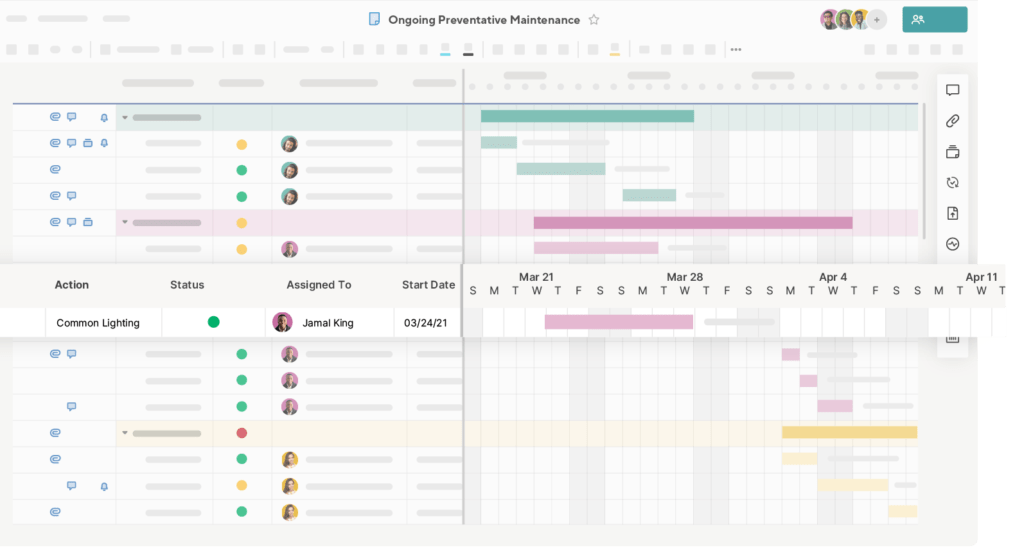Click the Start Date column header

point(428,285)
